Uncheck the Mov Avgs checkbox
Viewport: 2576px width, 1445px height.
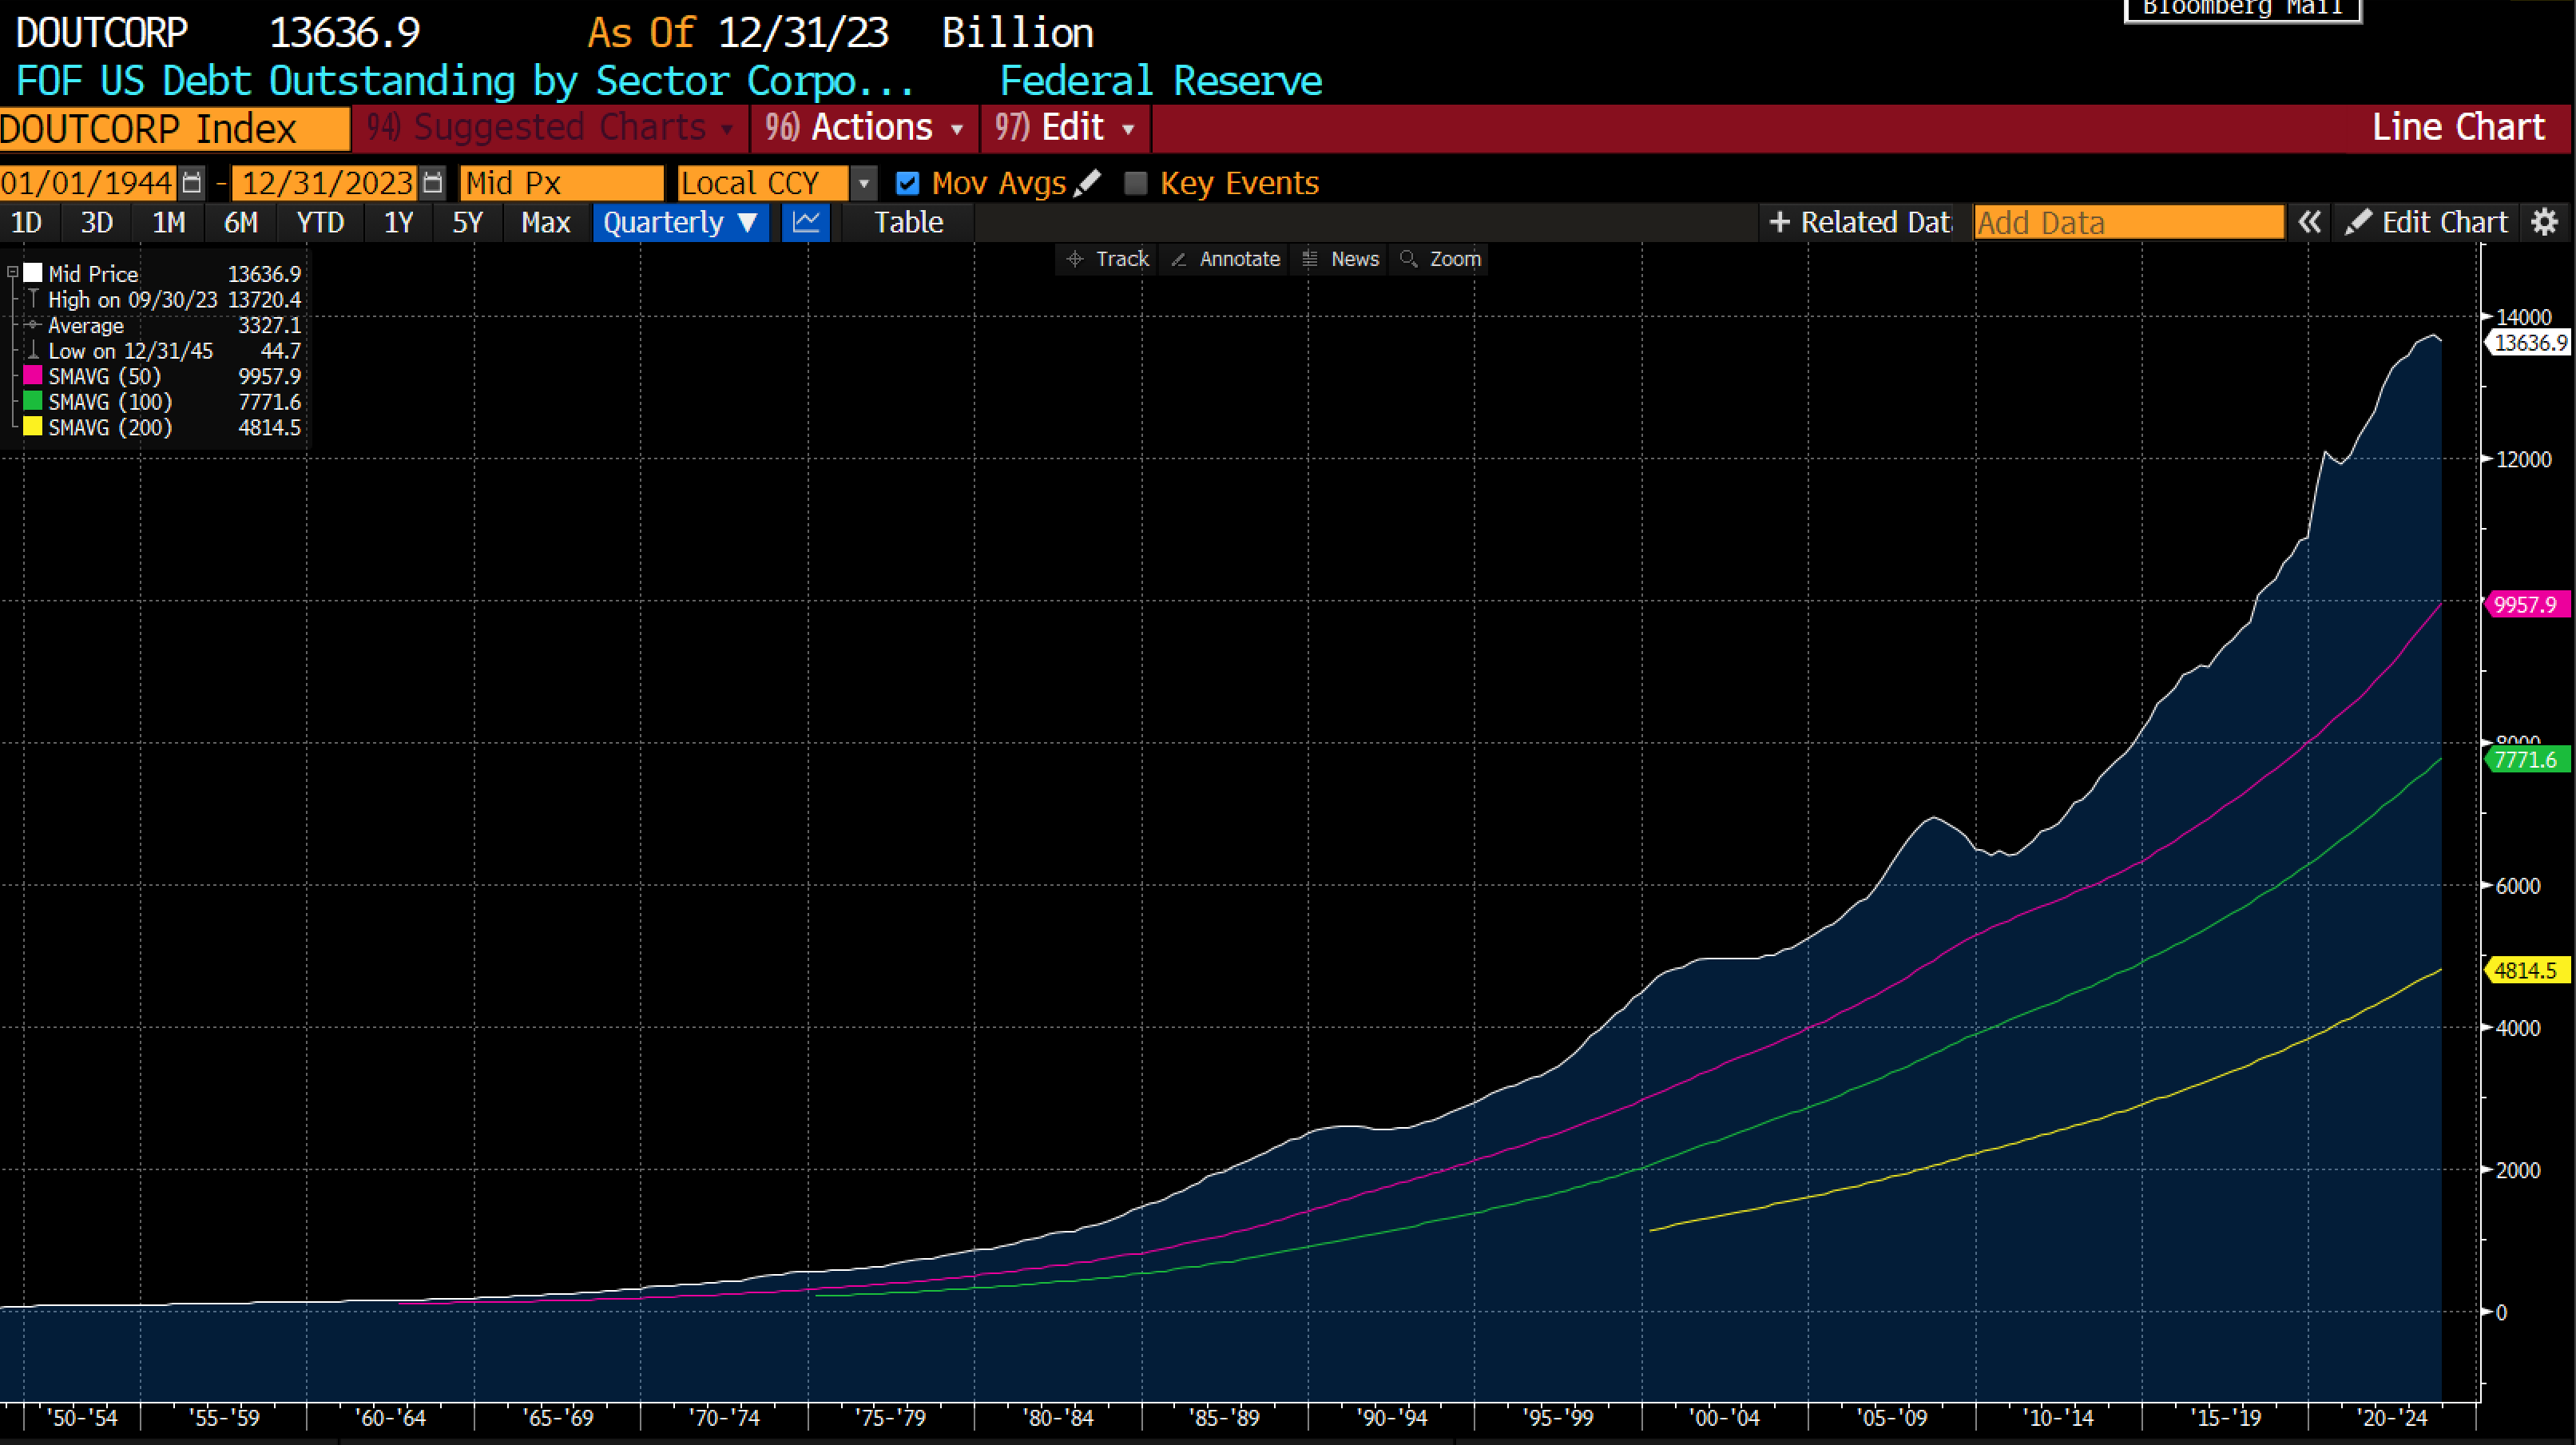[x=908, y=183]
